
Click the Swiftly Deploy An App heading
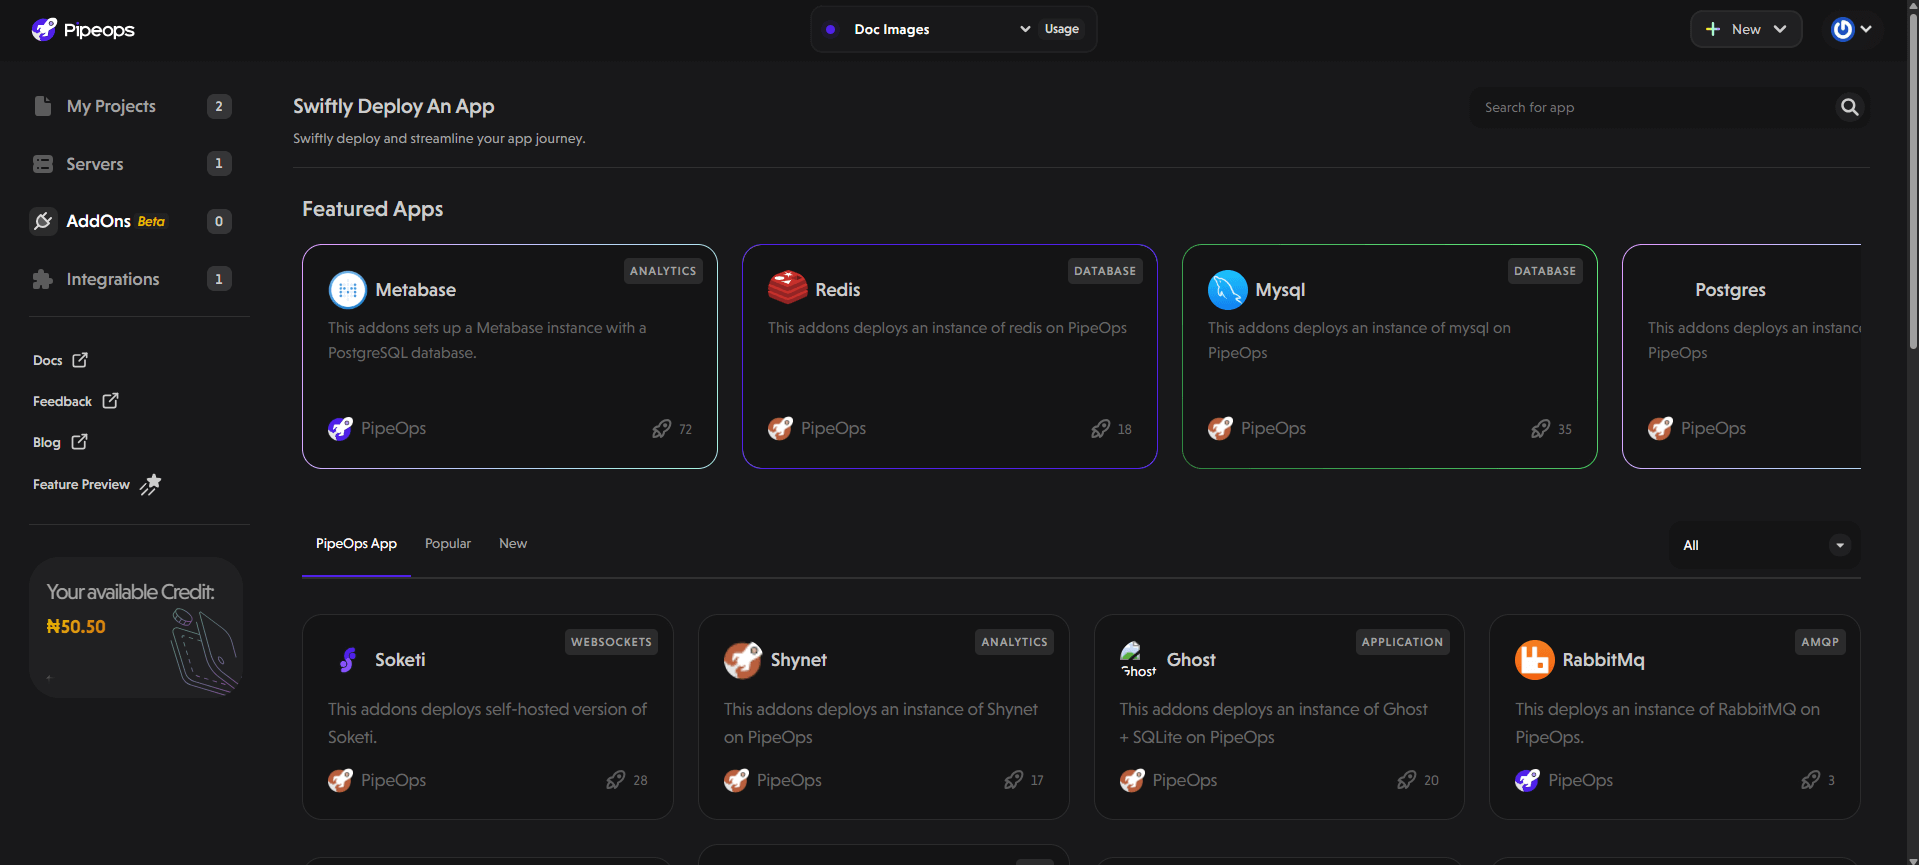click(x=394, y=106)
